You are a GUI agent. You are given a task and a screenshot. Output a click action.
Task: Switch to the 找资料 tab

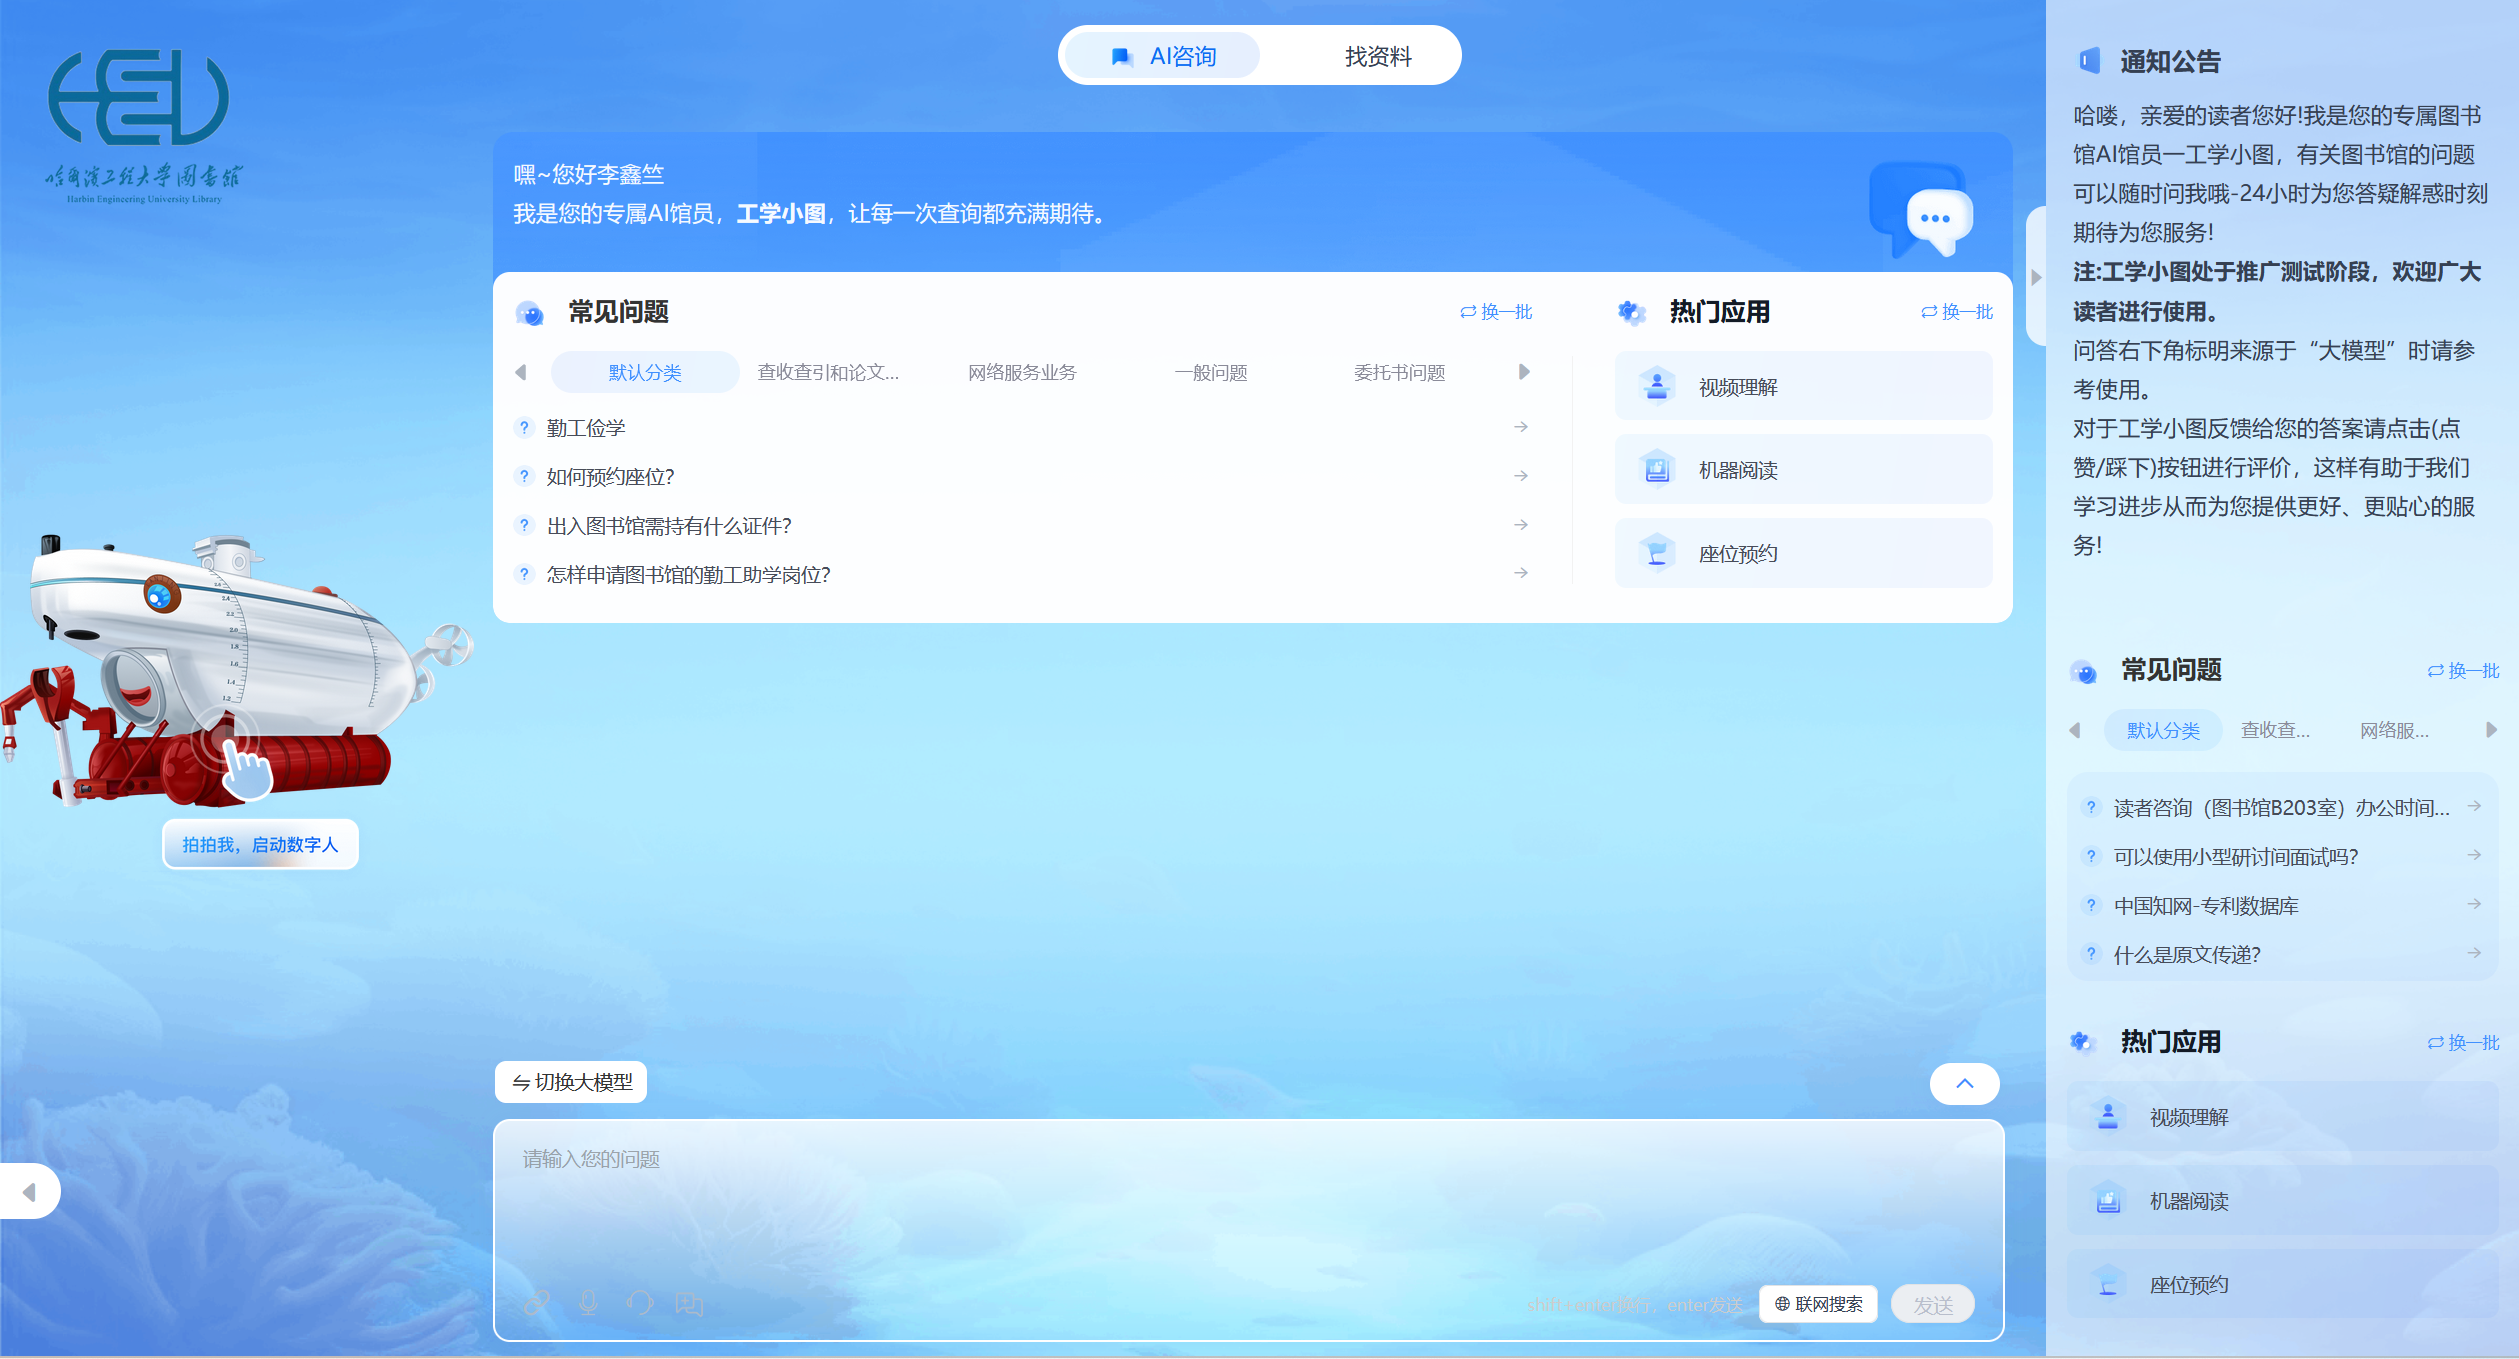(x=1377, y=56)
